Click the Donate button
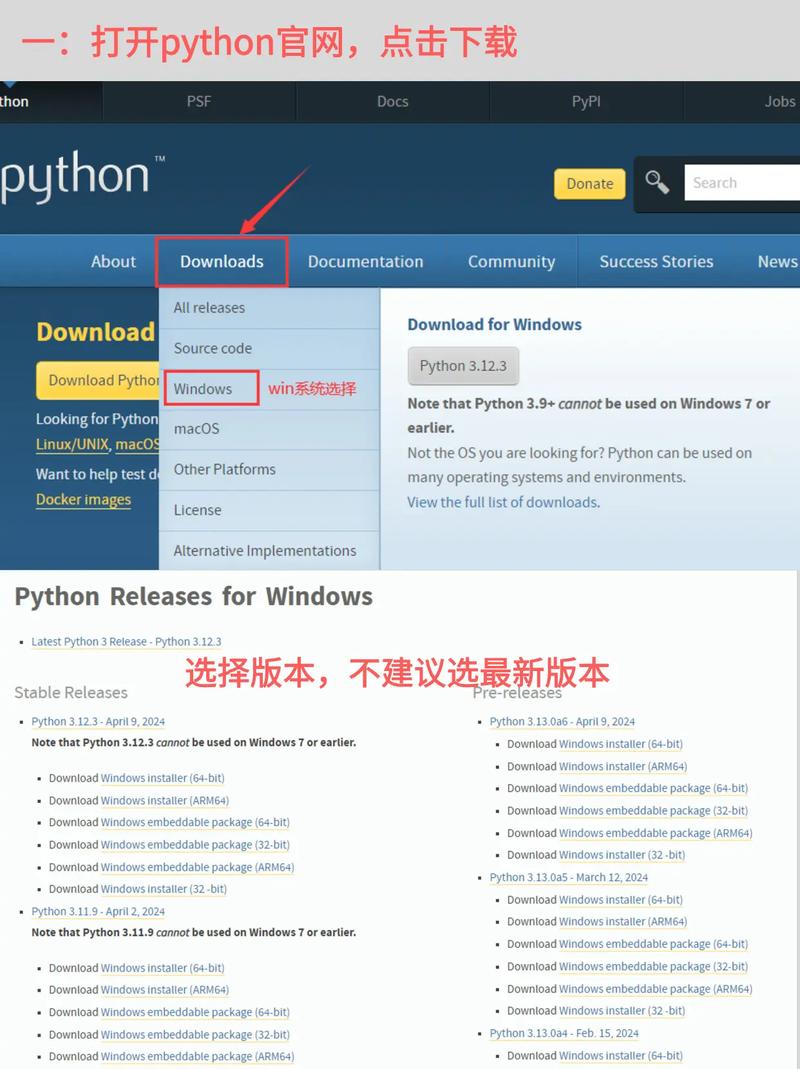The height and width of the screenshot is (1069, 800). tap(589, 184)
